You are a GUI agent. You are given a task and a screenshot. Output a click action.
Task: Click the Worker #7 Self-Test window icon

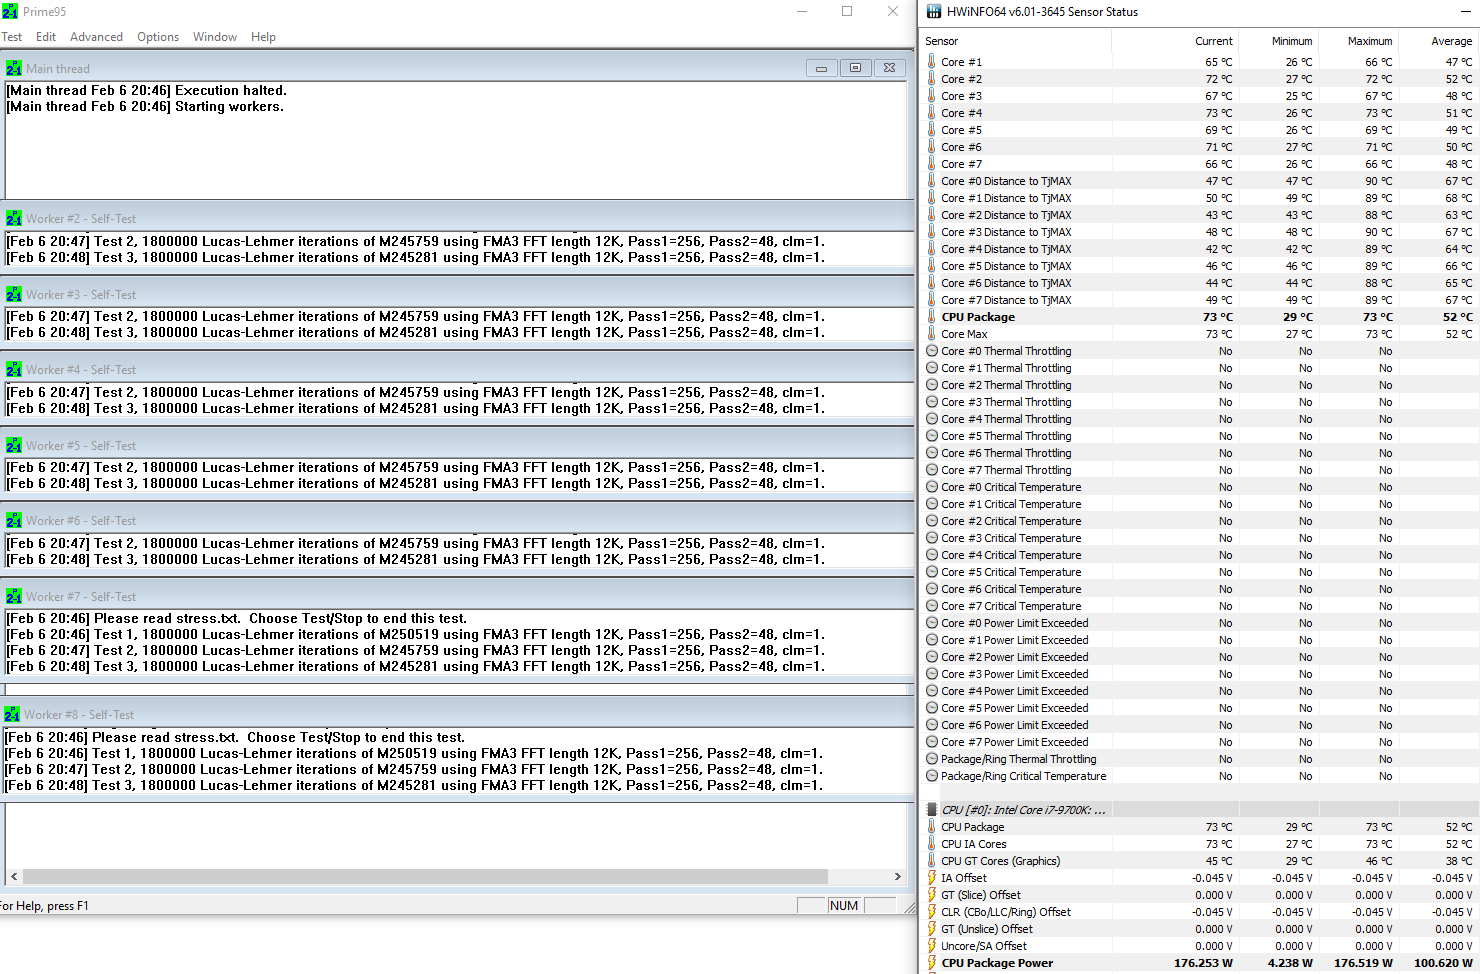[x=14, y=596]
